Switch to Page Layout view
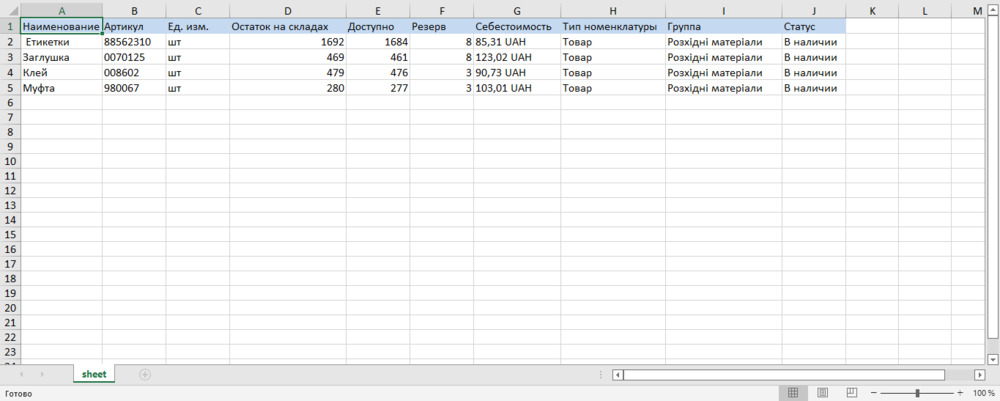 (x=822, y=393)
